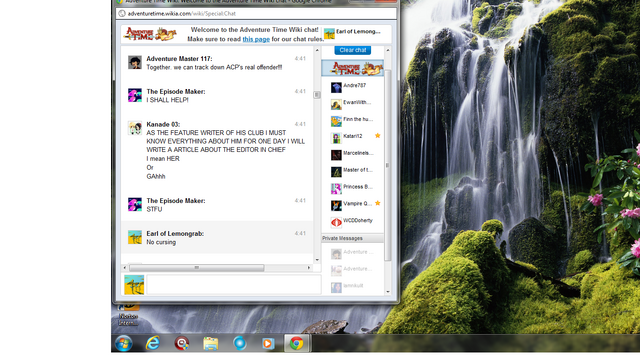Click the name 'Adventure Master 117:' in chat
The width and height of the screenshot is (640, 360).
click(x=179, y=59)
